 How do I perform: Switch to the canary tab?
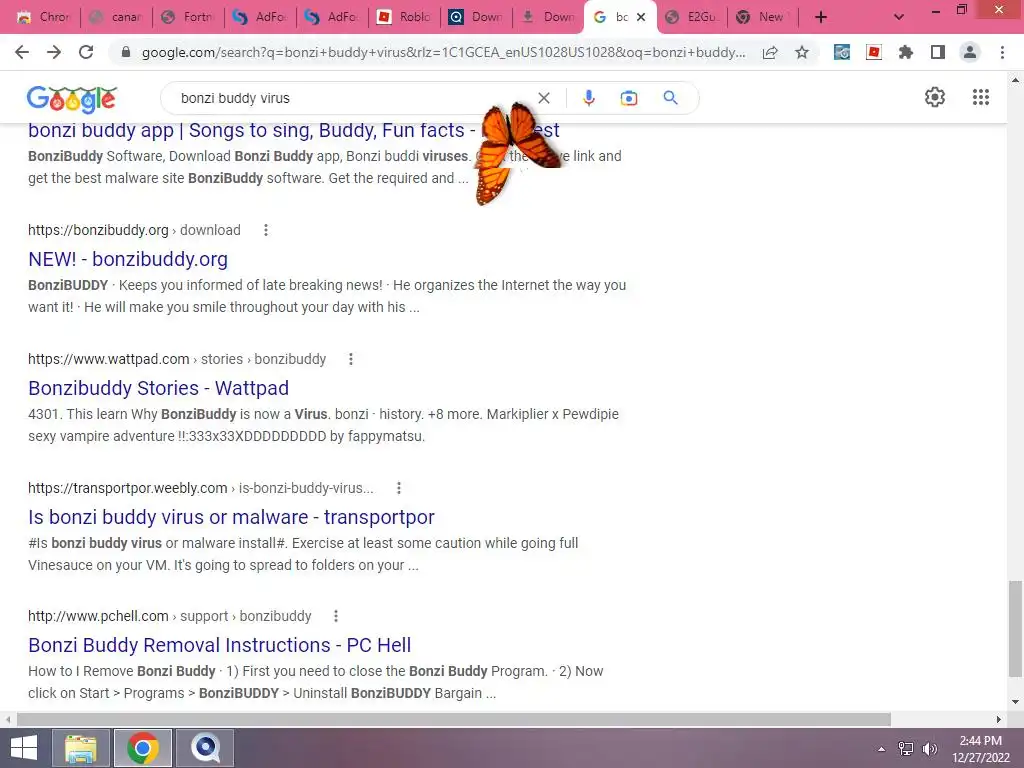tap(116, 17)
